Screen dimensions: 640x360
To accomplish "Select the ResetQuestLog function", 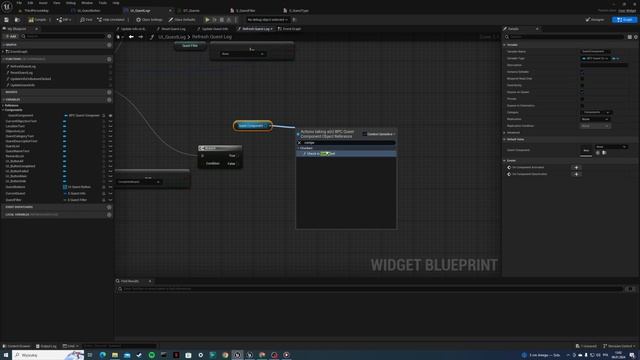I will click(22, 73).
